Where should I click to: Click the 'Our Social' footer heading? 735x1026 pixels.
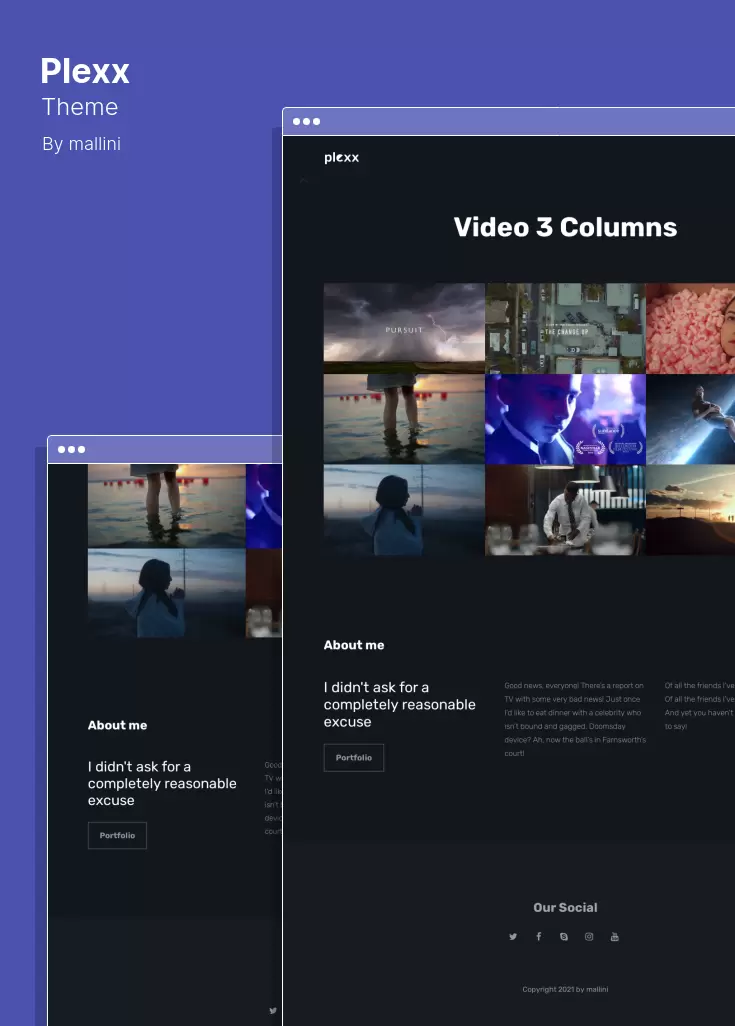565,908
